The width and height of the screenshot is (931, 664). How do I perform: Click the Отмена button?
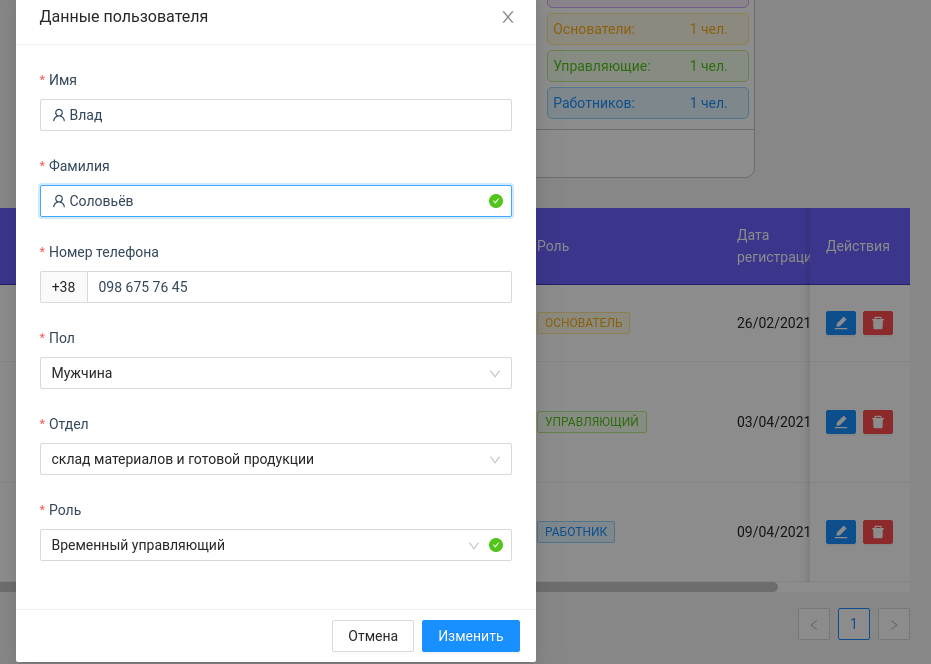[373, 636]
